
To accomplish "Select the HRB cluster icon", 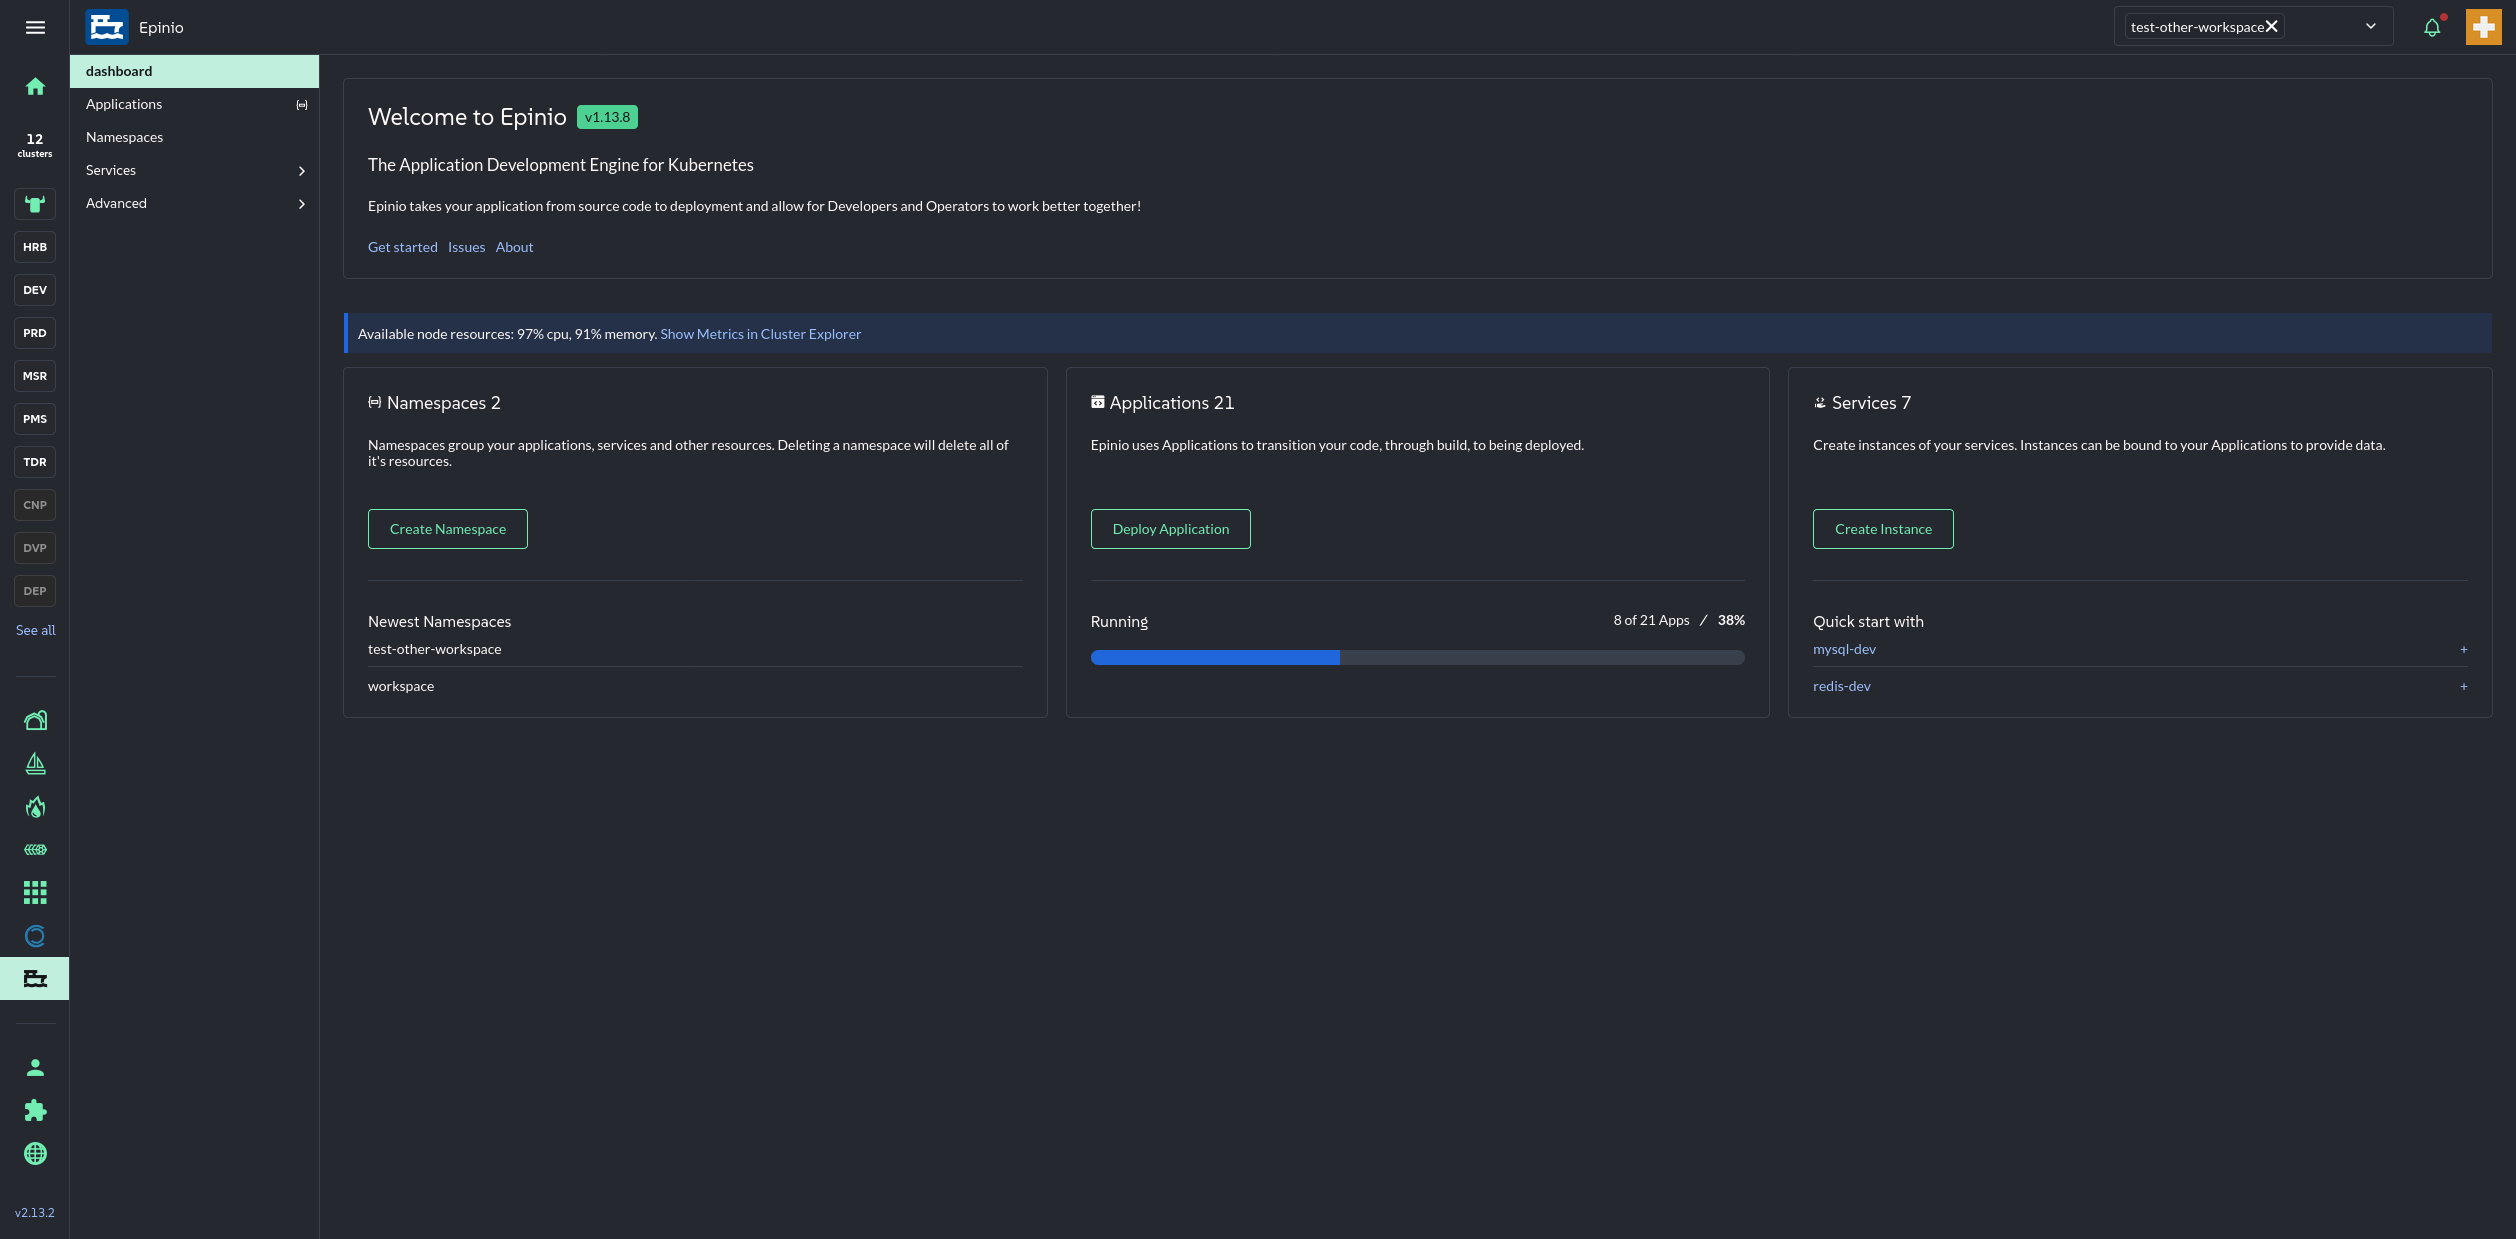I will click(x=34, y=246).
